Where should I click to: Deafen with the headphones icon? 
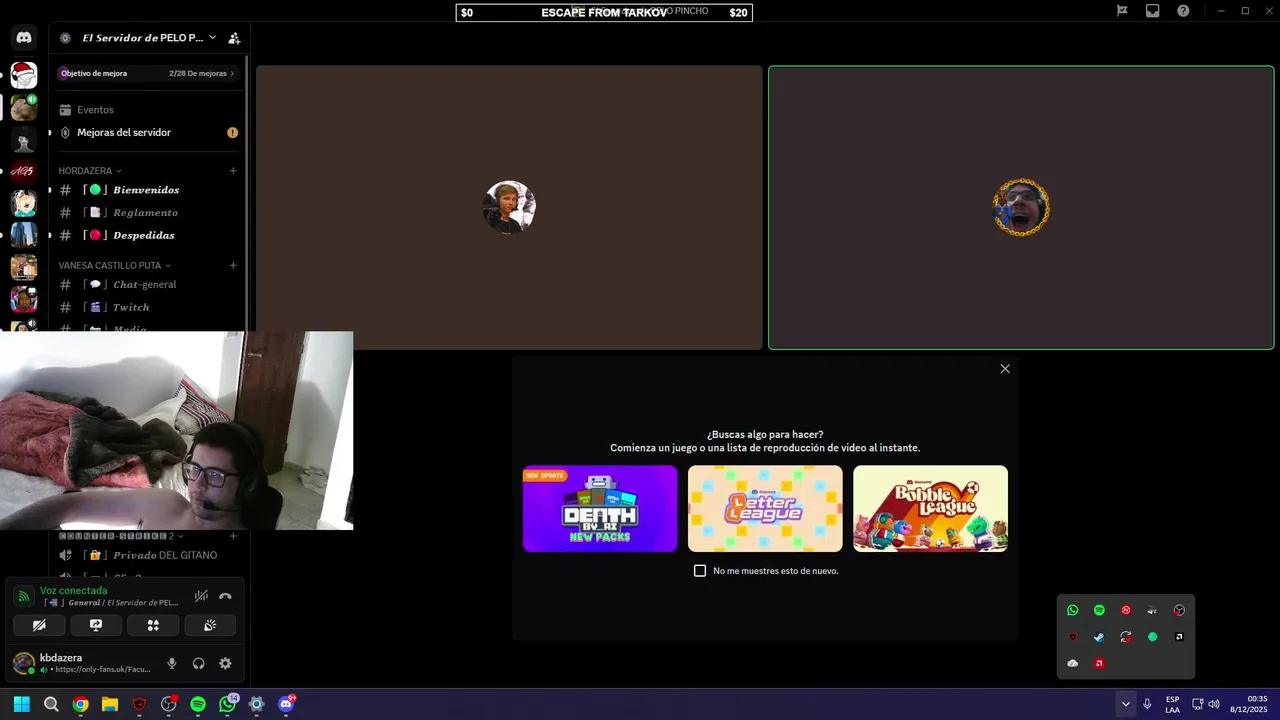click(198, 663)
